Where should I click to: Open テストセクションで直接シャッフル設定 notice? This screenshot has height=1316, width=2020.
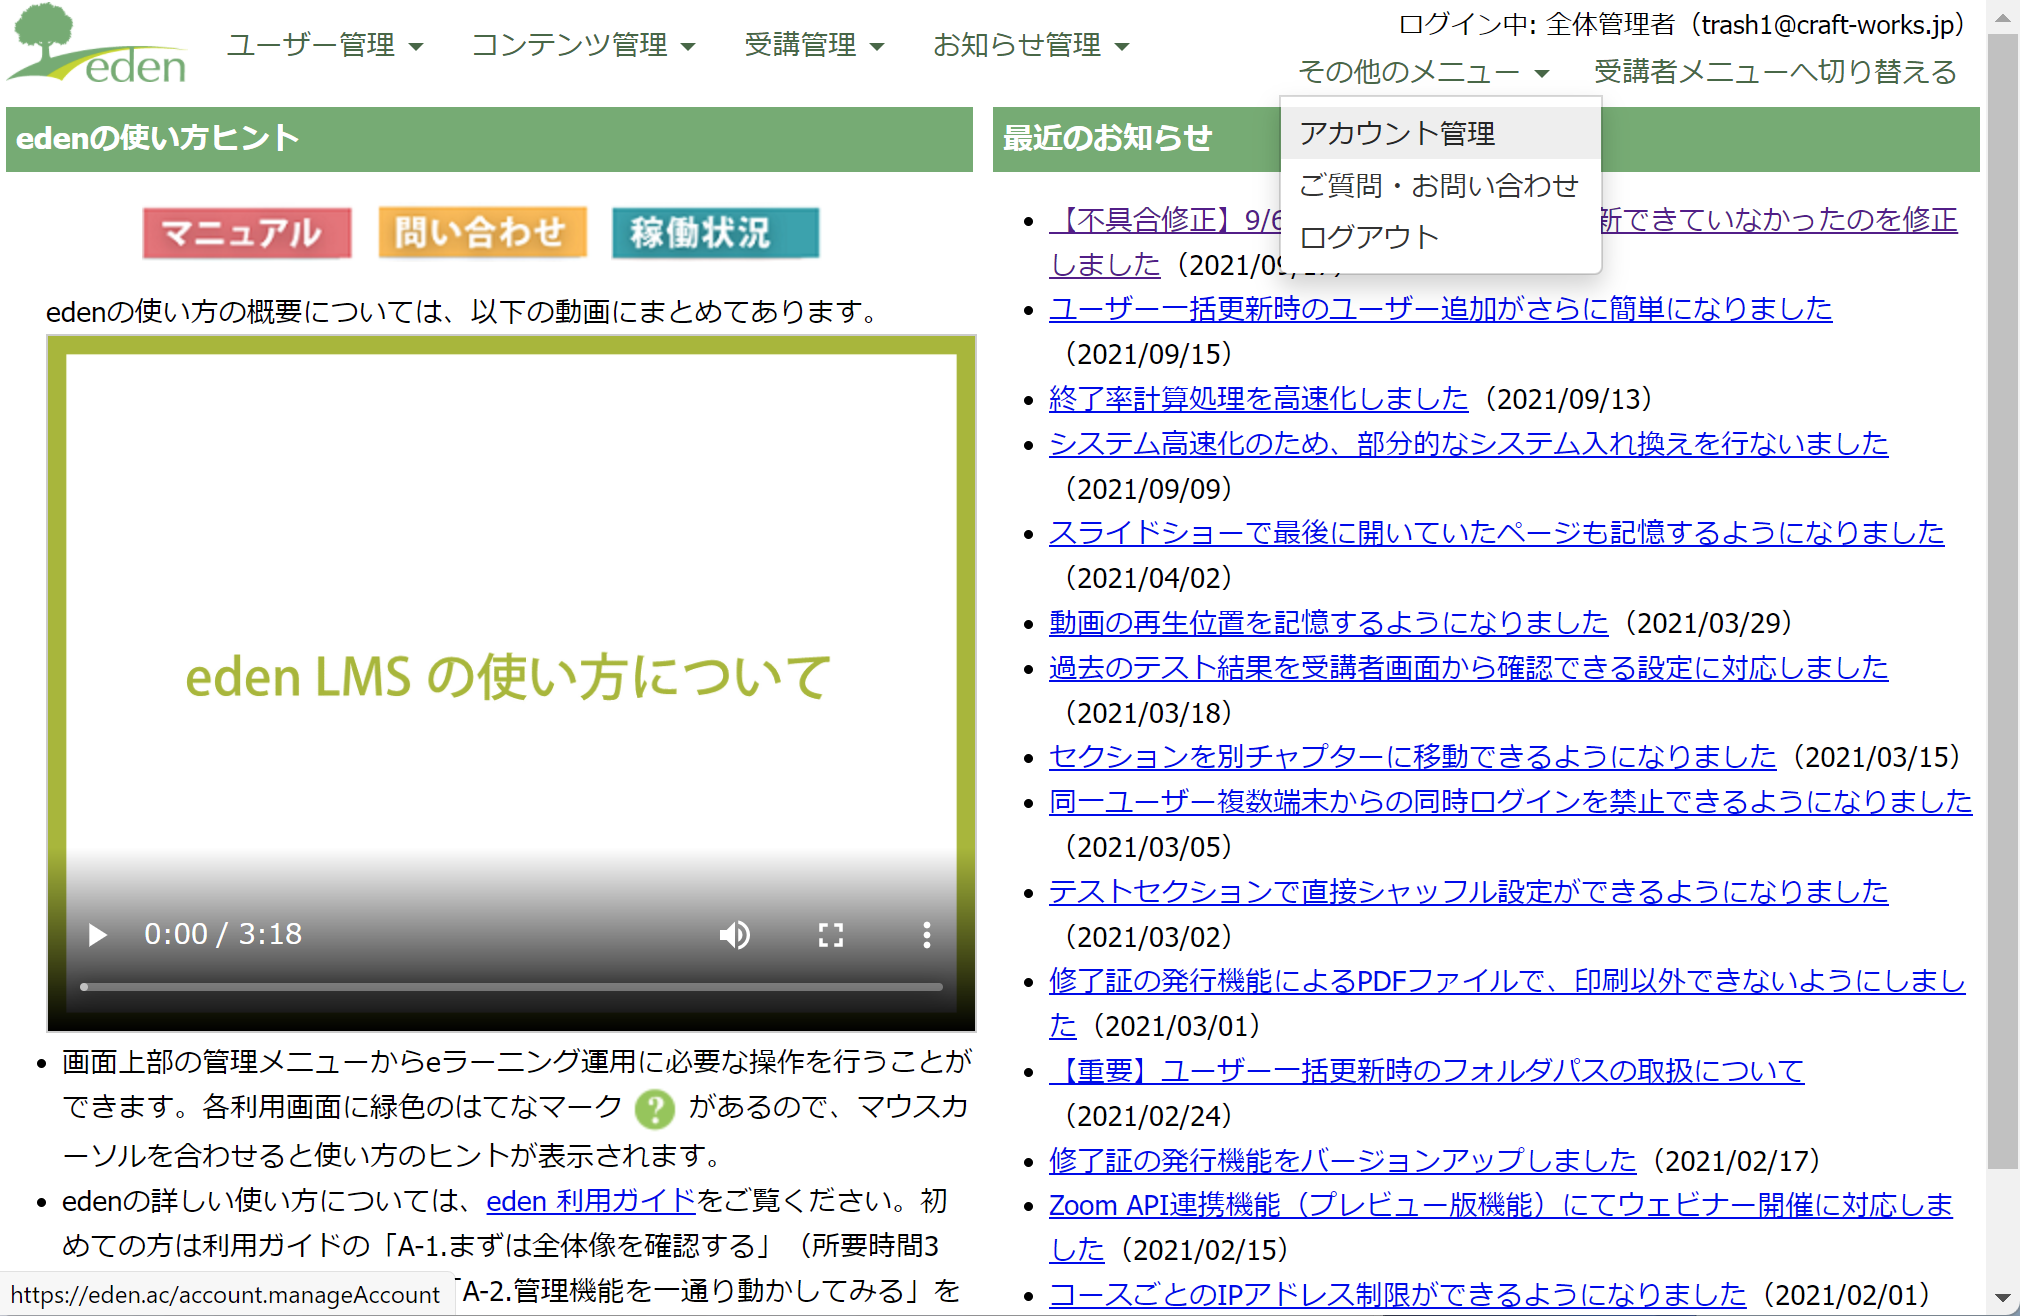coord(1468,892)
